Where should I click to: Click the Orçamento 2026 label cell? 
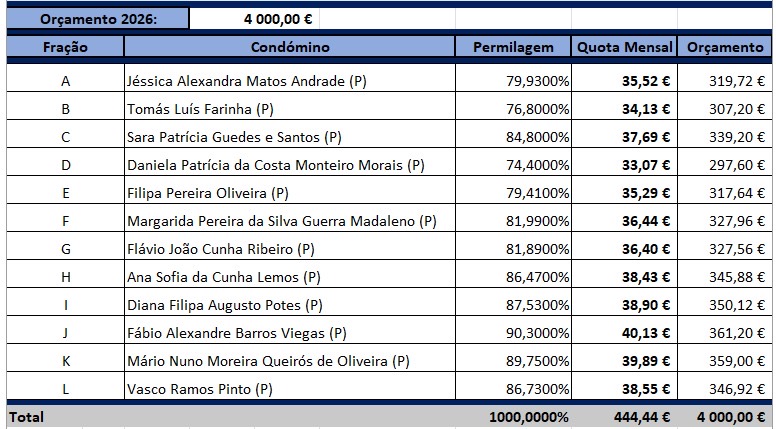97,19
